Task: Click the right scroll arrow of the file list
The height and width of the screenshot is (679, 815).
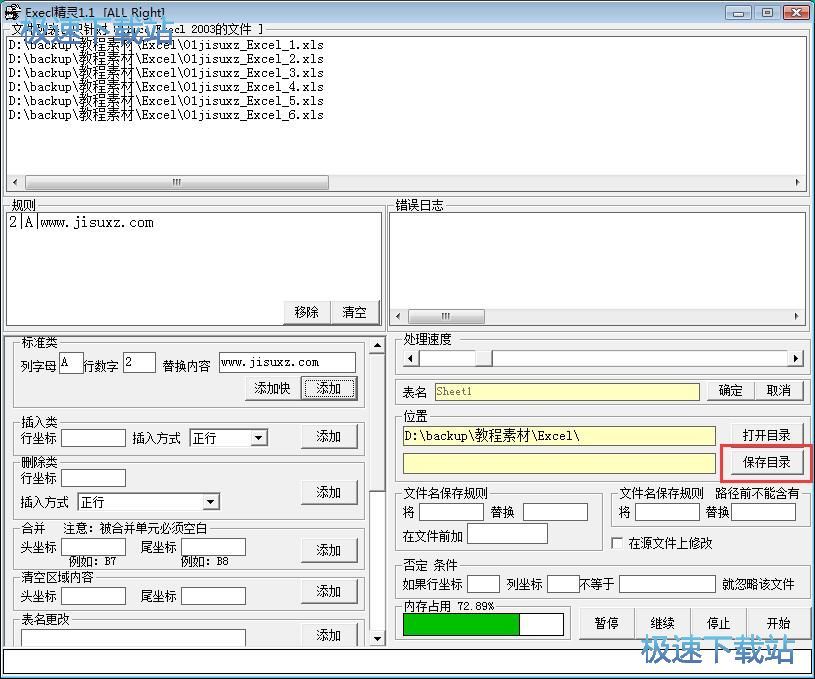Action: (798, 183)
